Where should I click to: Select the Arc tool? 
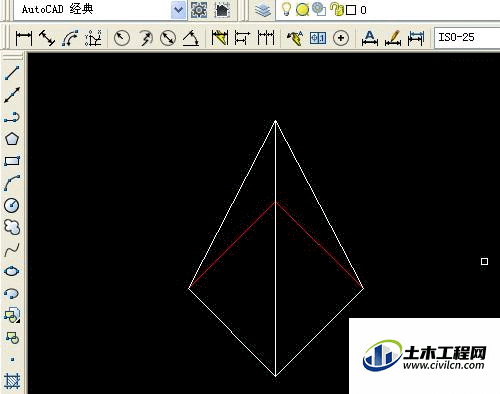[x=12, y=183]
